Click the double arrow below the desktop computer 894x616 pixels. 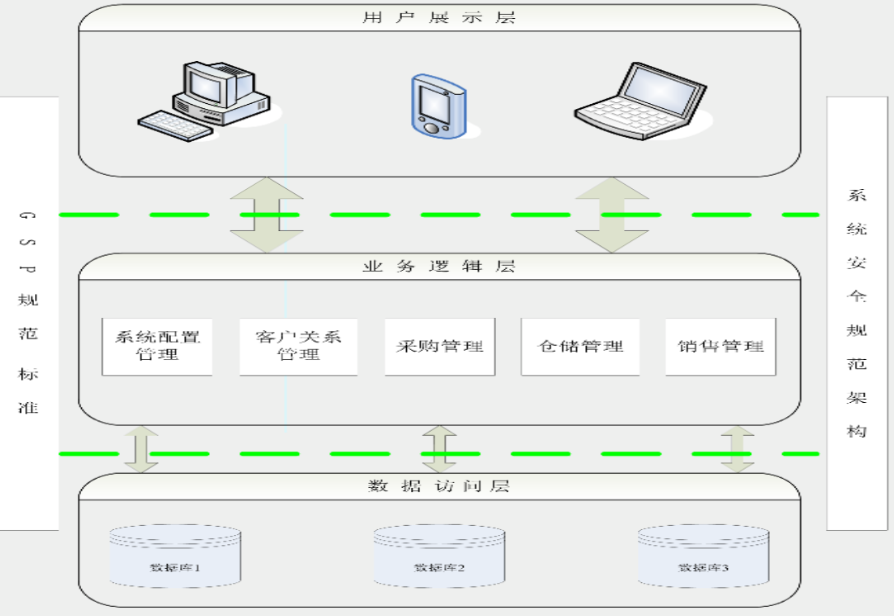coord(266,214)
